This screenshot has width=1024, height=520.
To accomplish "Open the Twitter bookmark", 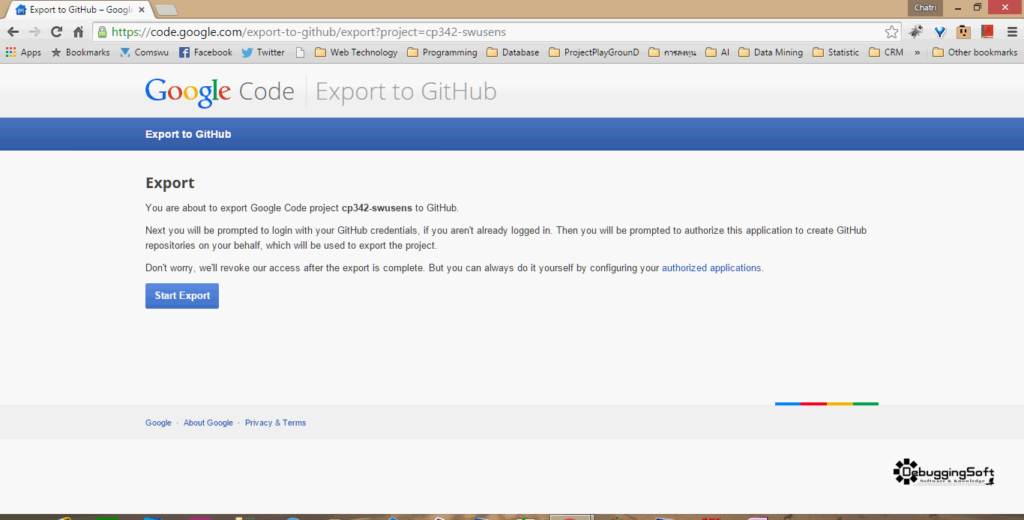I will 263,52.
